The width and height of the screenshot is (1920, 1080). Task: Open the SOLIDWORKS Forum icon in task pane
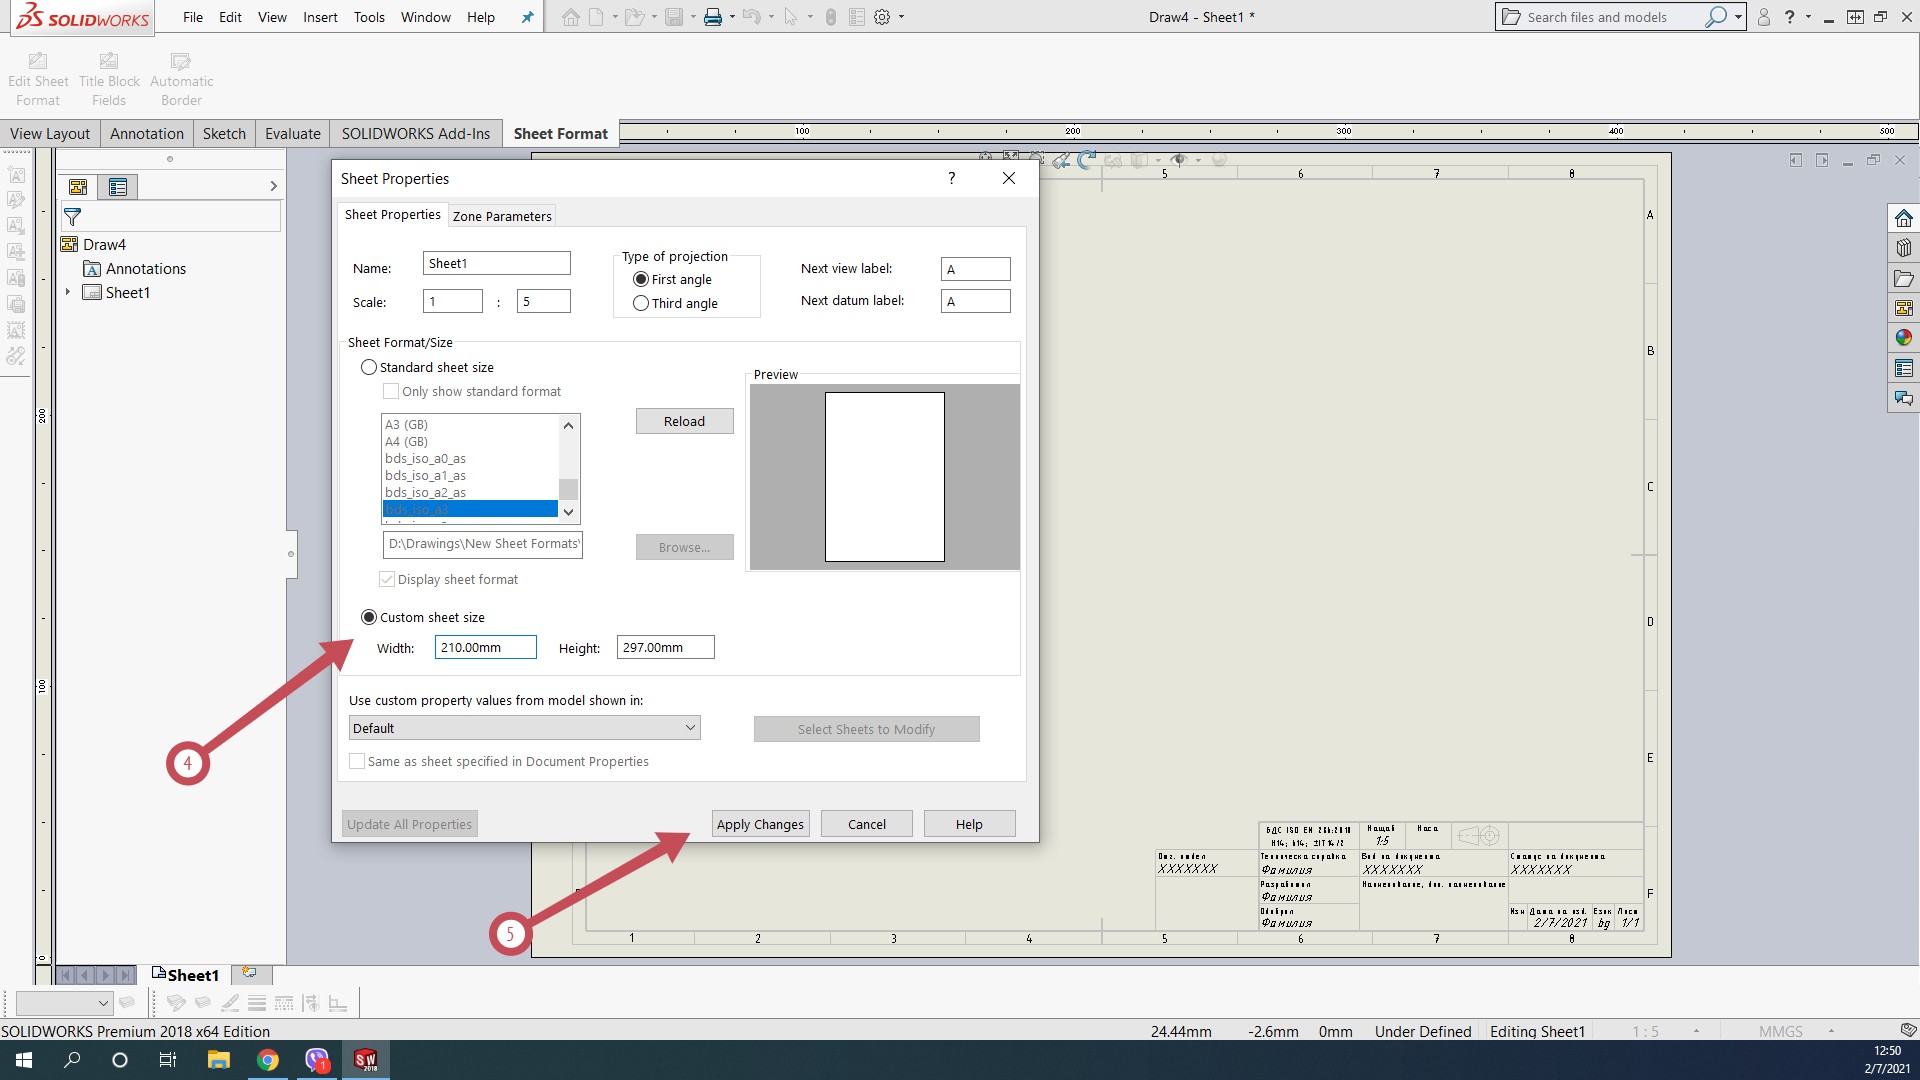1903,398
